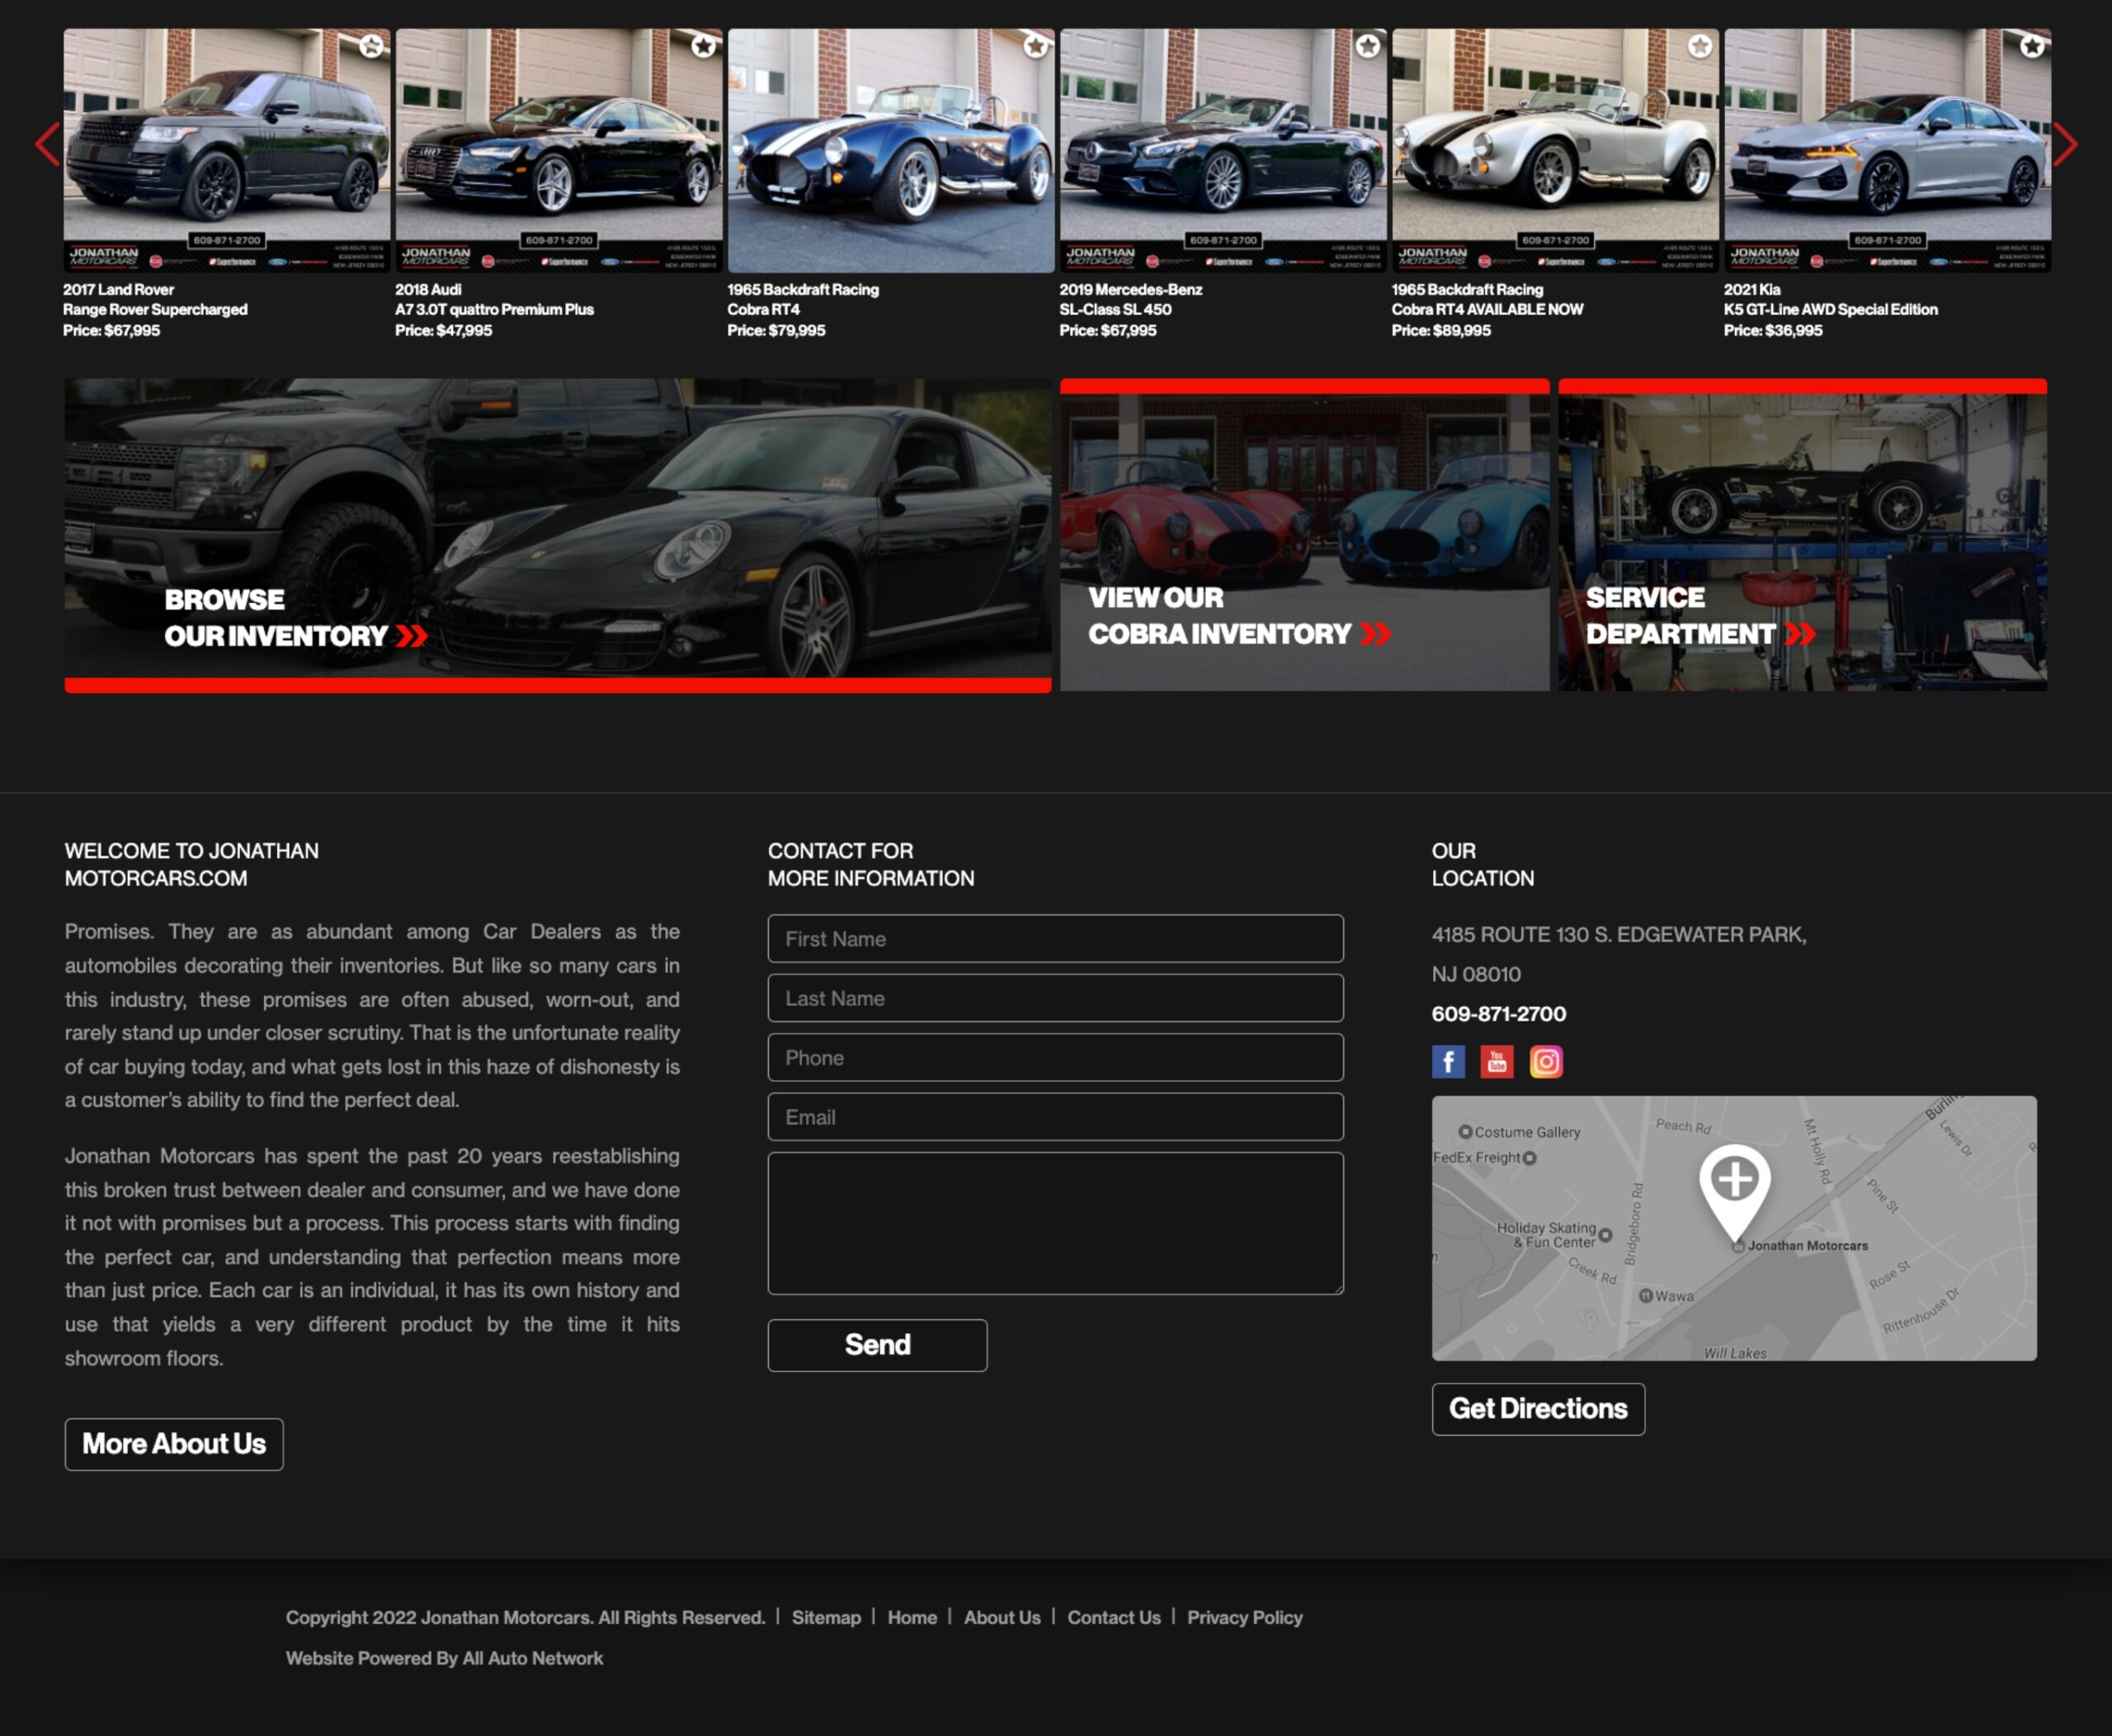2112x1736 pixels.
Task: Favorite the 2021 Kia K5 star
Action: pos(2031,46)
